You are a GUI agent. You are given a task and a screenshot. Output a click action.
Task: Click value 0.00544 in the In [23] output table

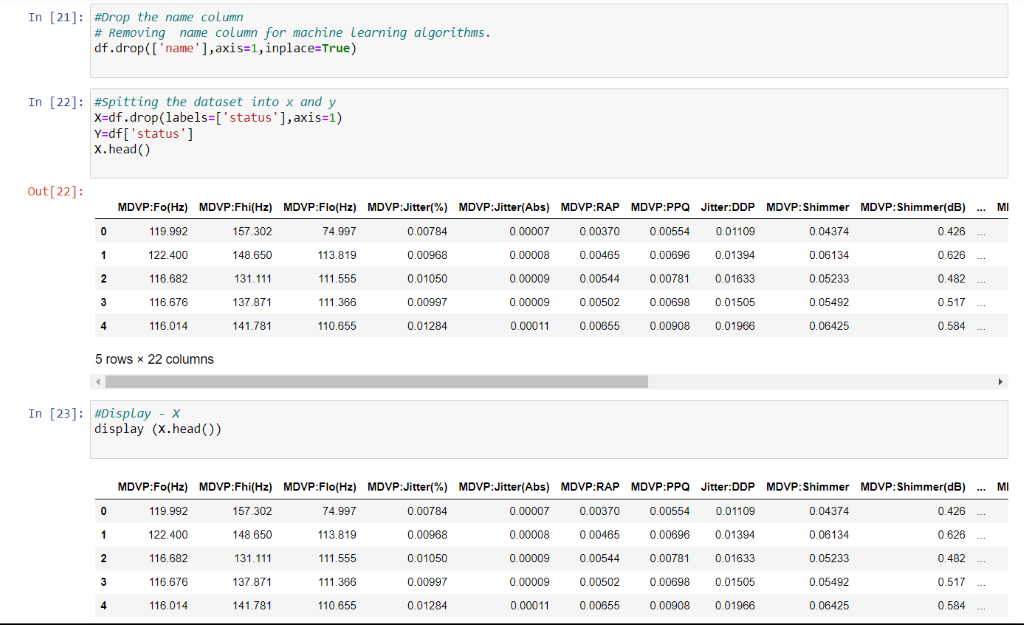click(600, 558)
